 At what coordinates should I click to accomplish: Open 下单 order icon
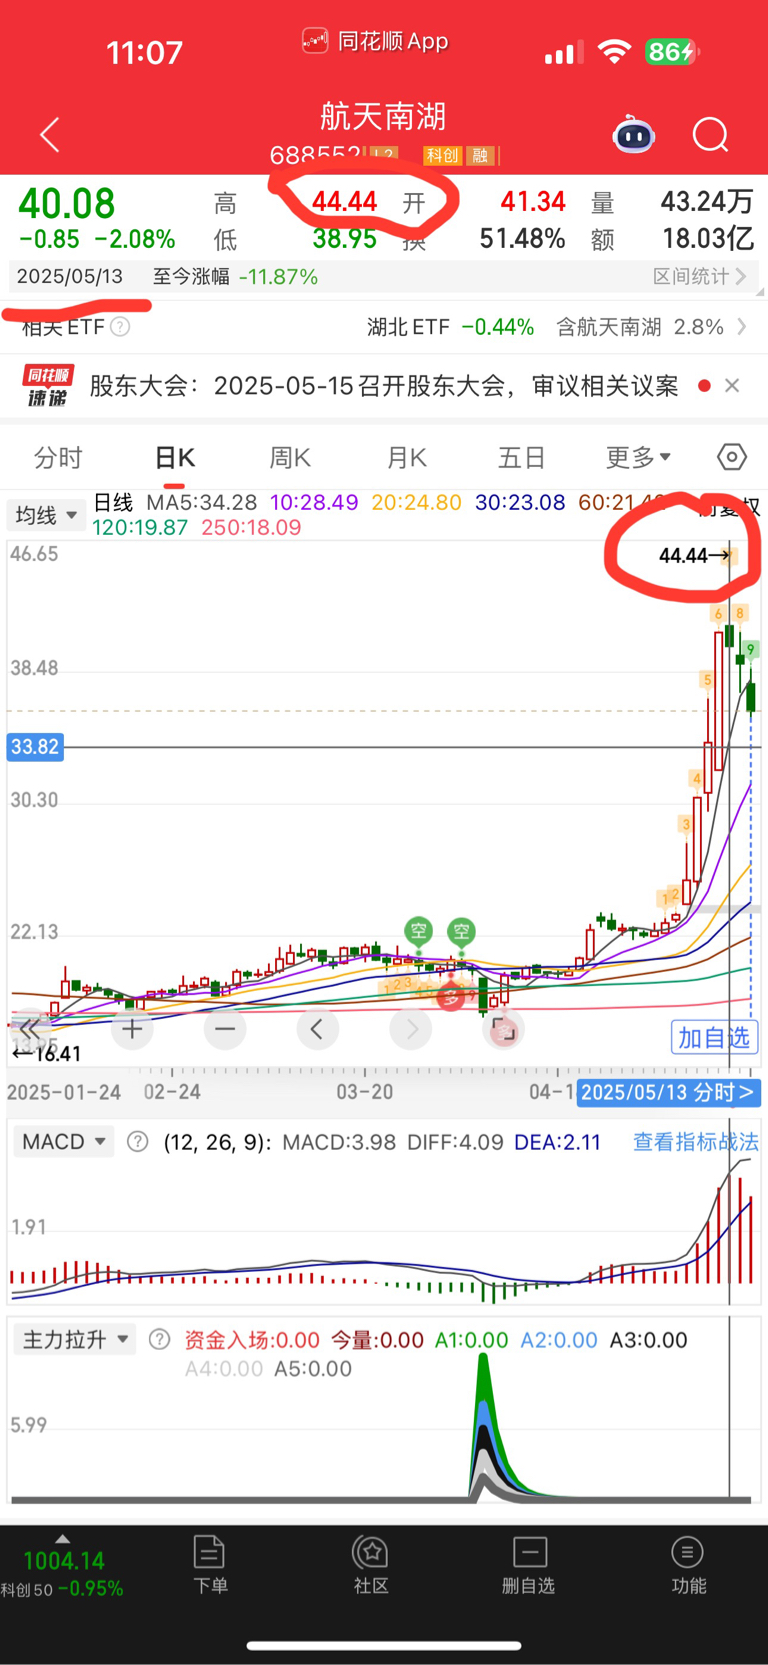[x=210, y=1565]
